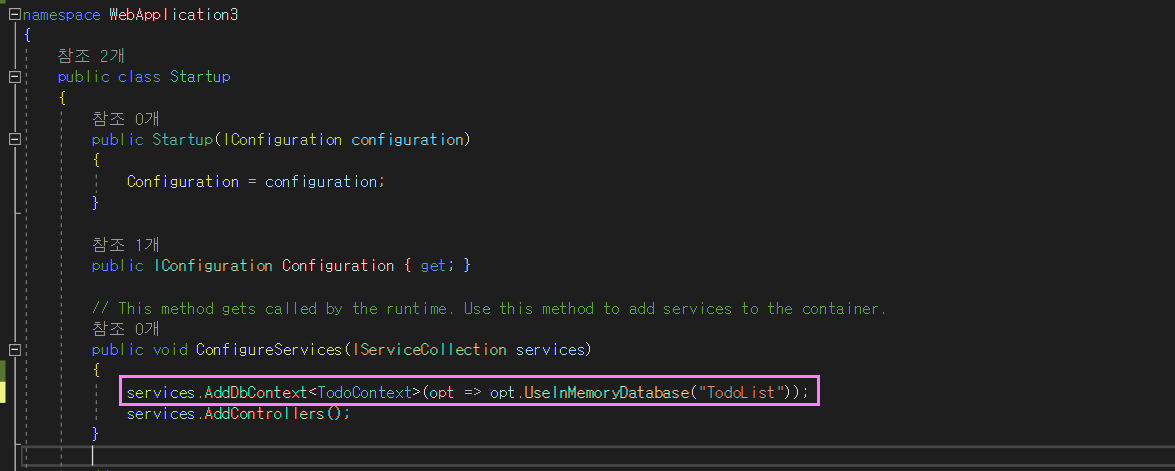
Task: Open the '참조 2개' CodeLens above Startup class
Action: [89, 55]
